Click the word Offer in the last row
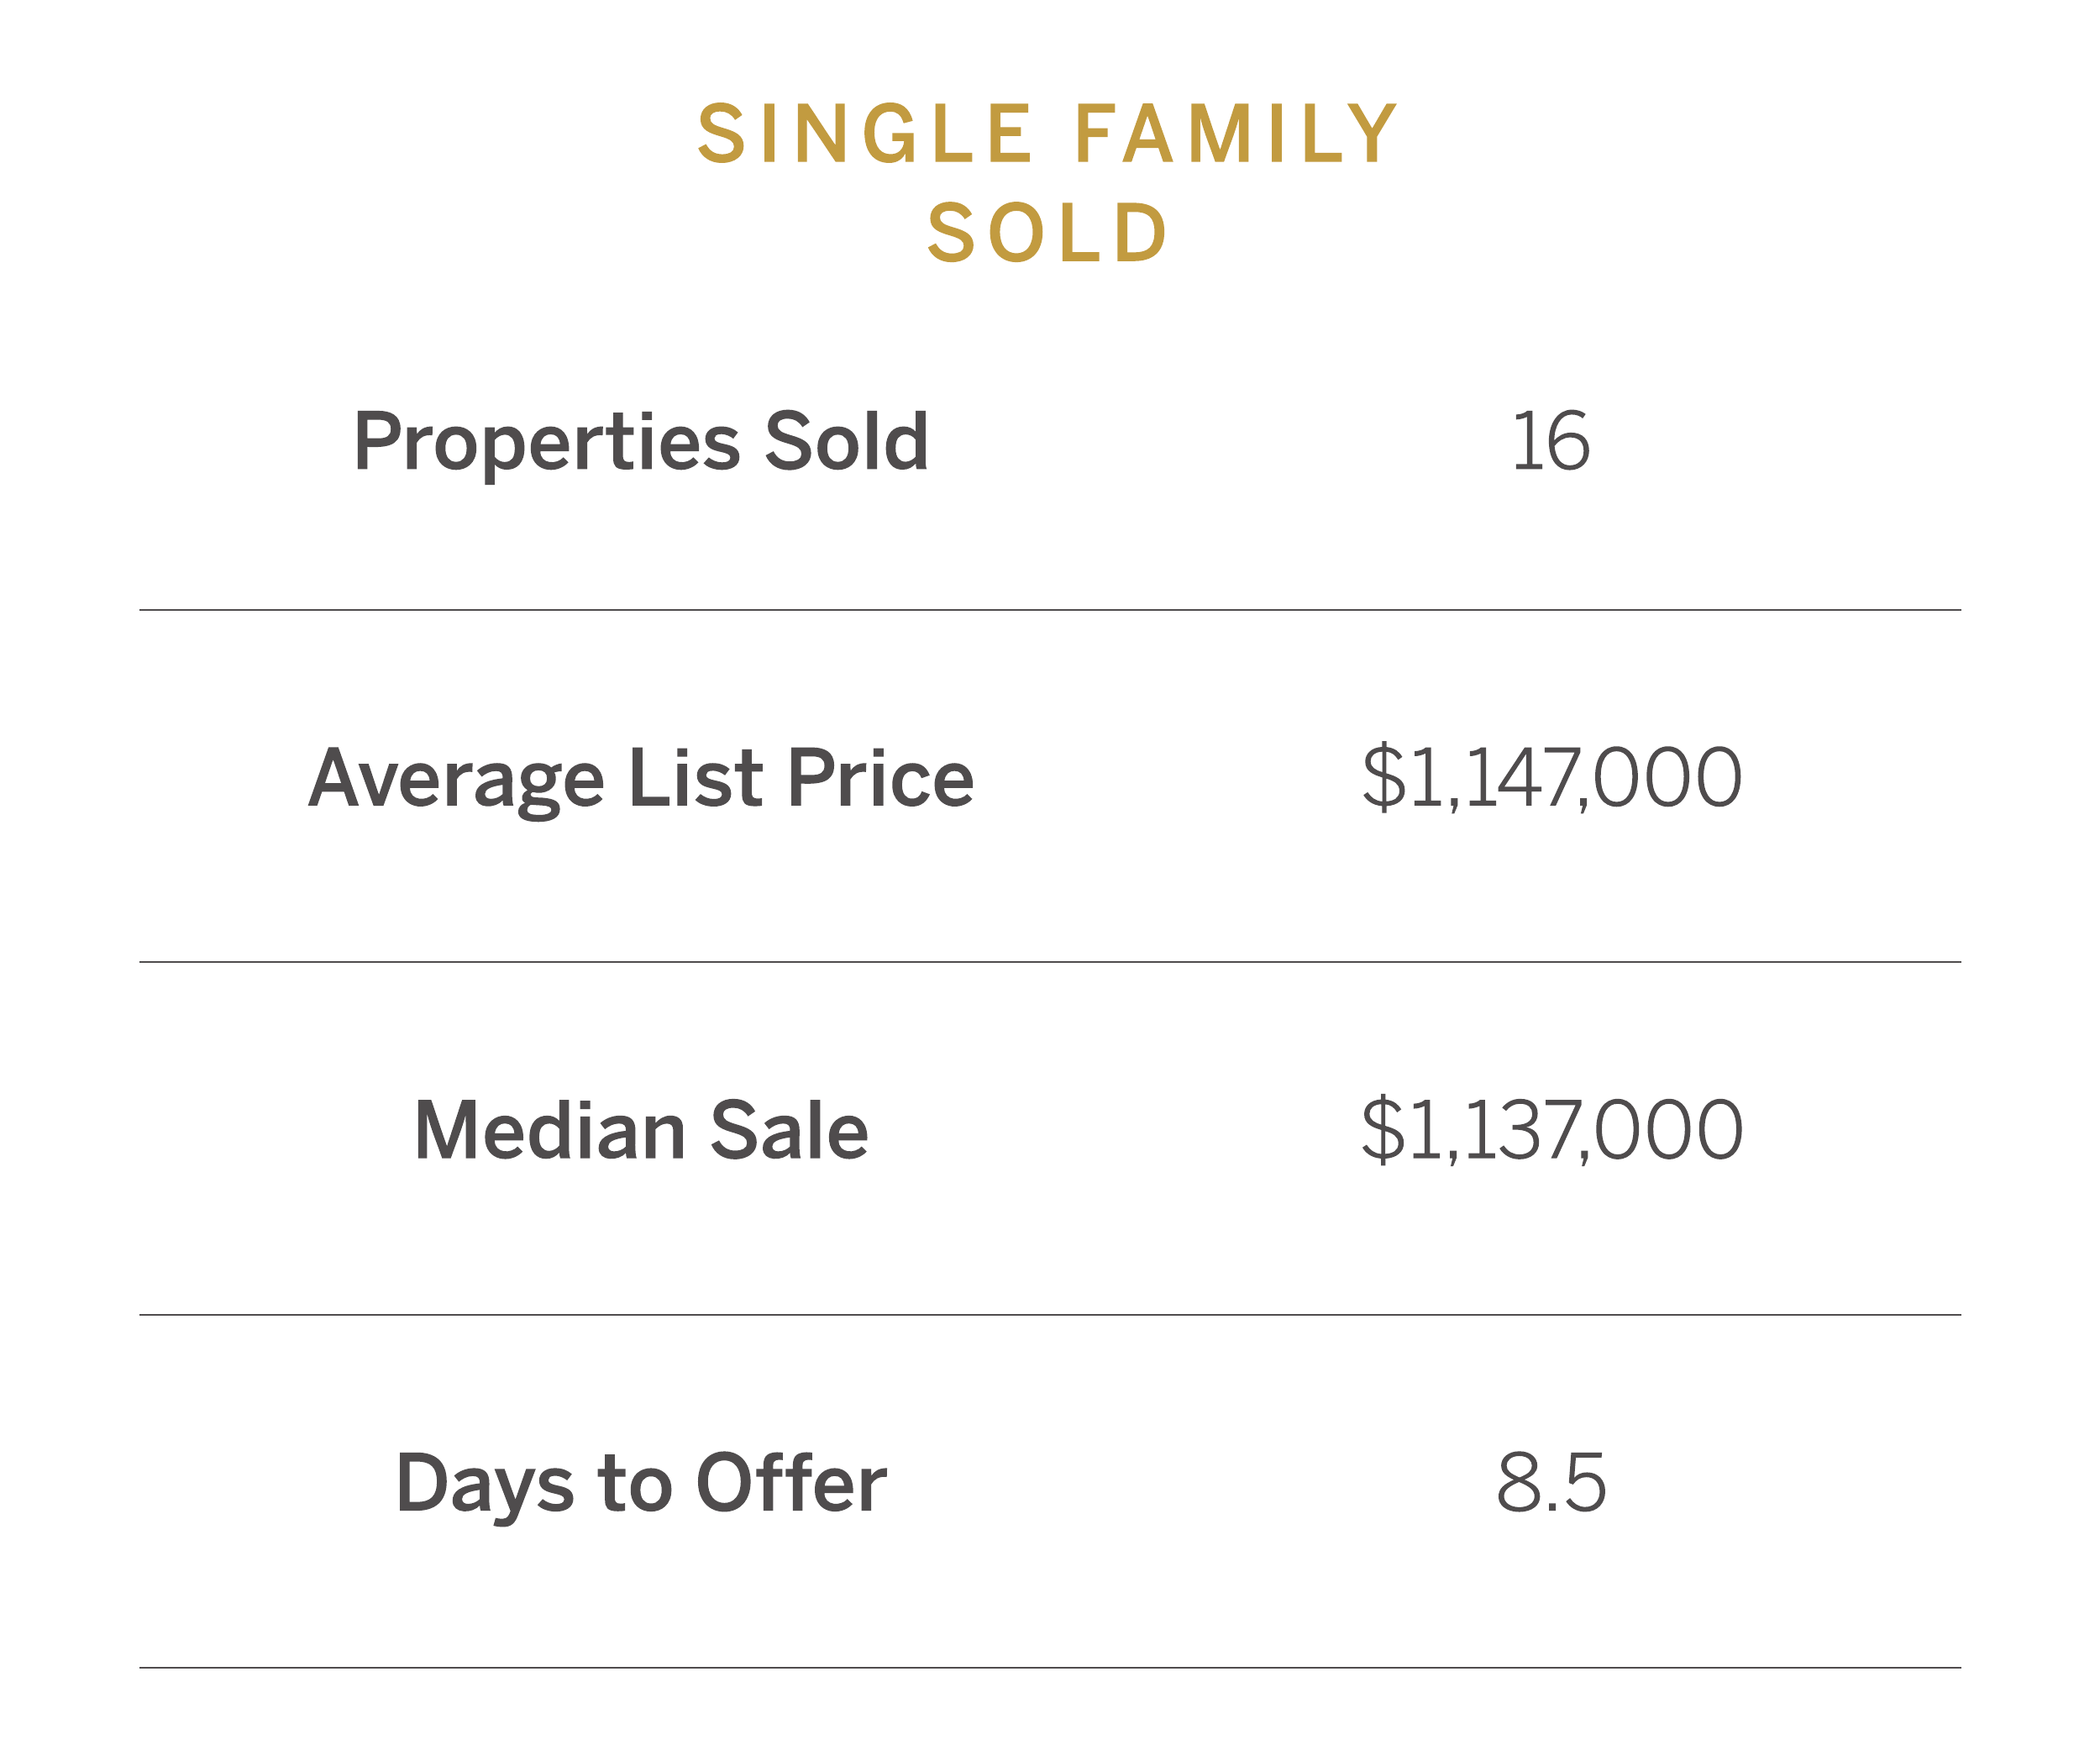The width and height of the screenshot is (2100, 1761). pos(791,1483)
